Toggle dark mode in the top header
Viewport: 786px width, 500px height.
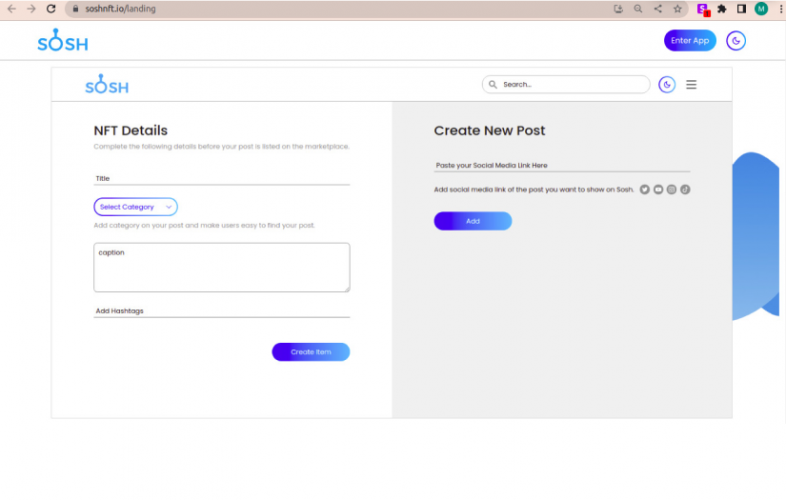click(x=736, y=41)
